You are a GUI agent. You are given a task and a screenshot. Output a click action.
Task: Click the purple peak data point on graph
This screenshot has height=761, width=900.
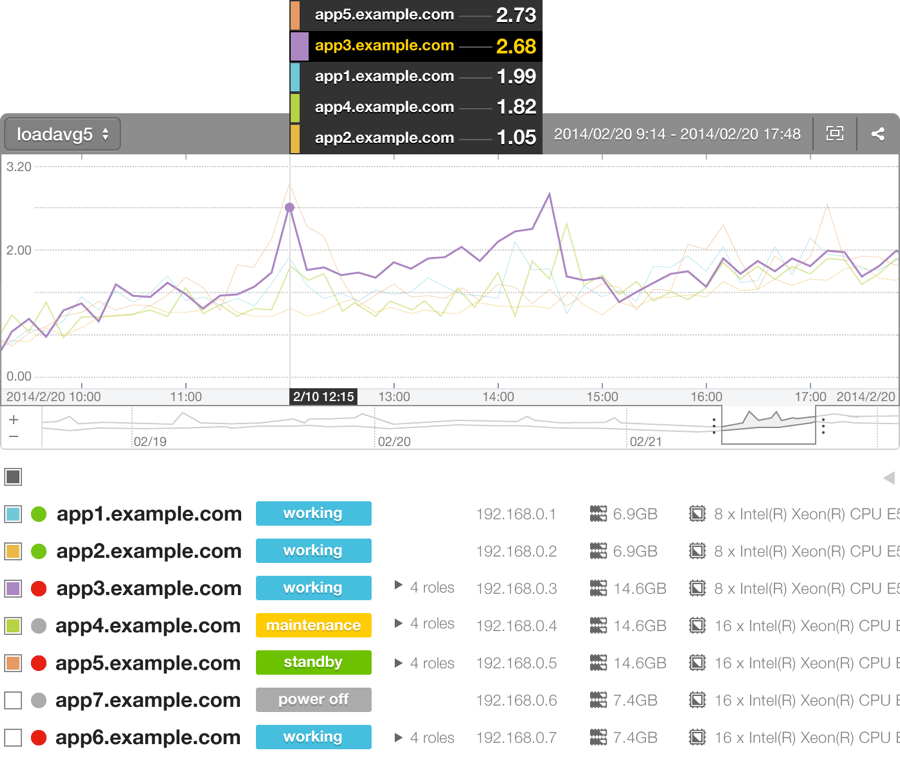point(290,208)
